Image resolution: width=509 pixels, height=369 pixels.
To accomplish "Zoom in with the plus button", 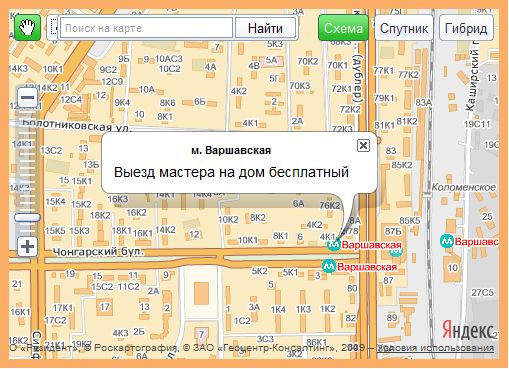I will pos(27,247).
